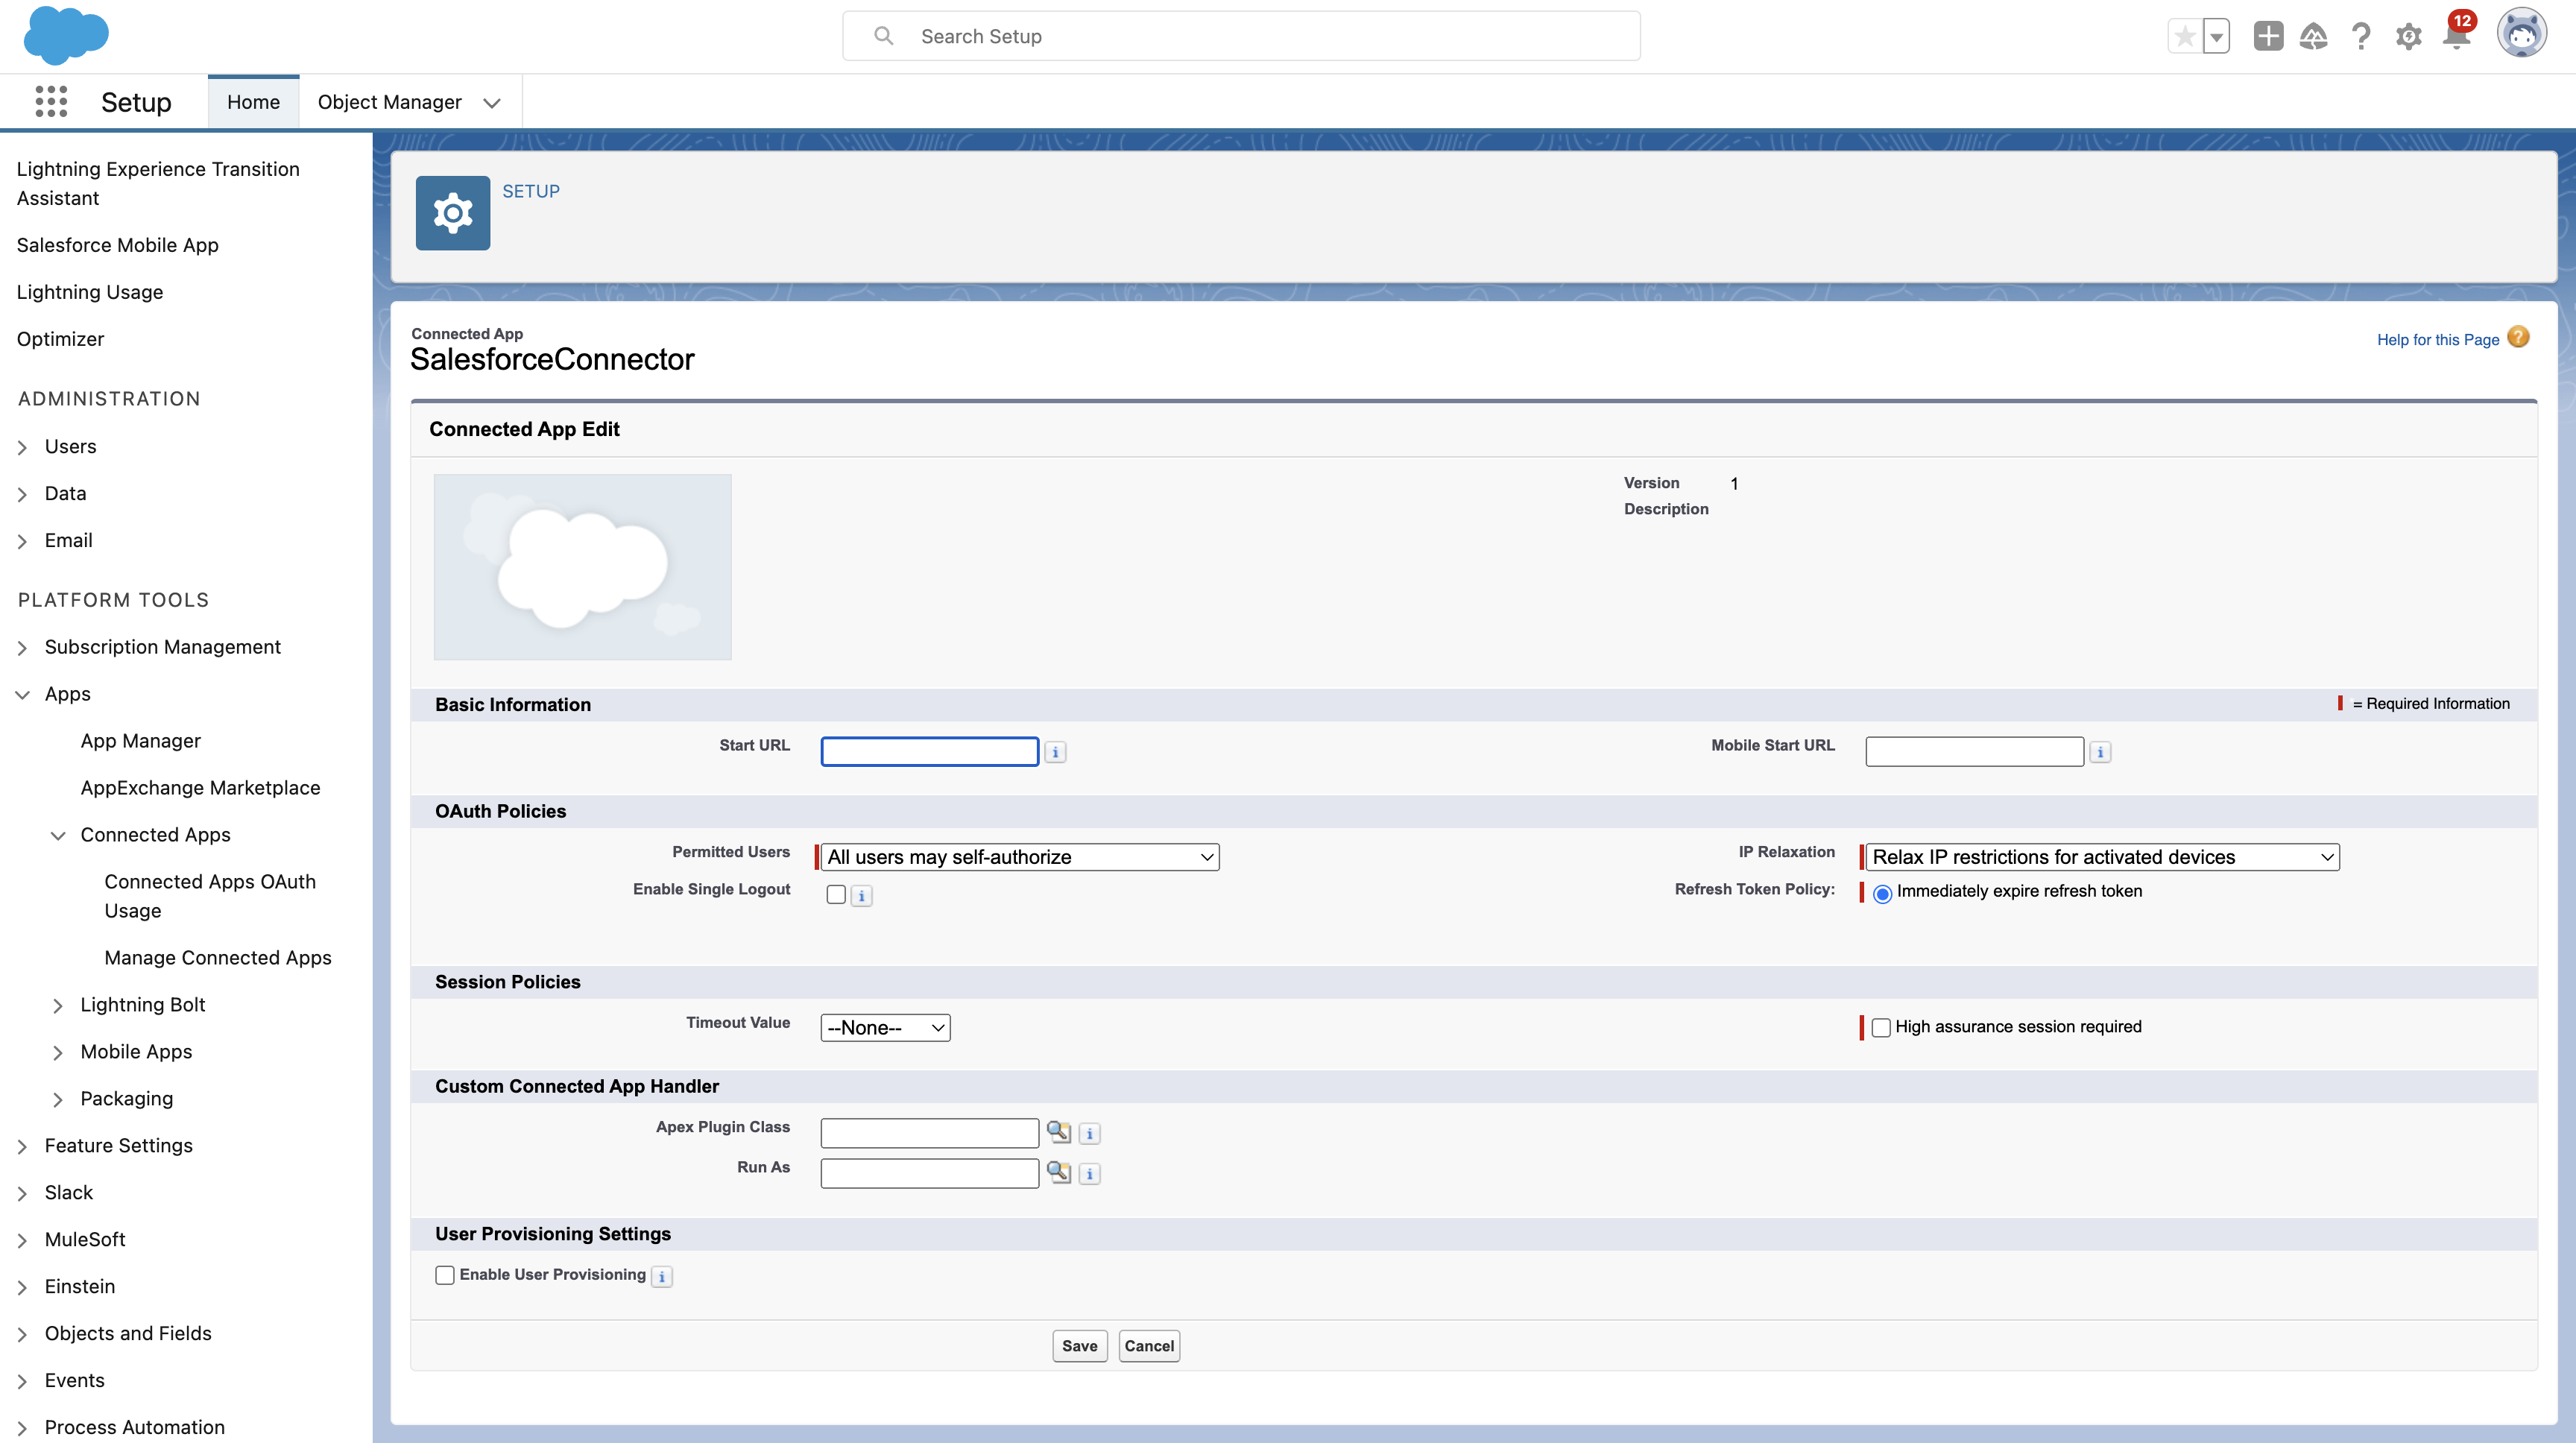Check High assurance session required
Viewport: 2576px width, 1443px height.
coord(1881,1027)
